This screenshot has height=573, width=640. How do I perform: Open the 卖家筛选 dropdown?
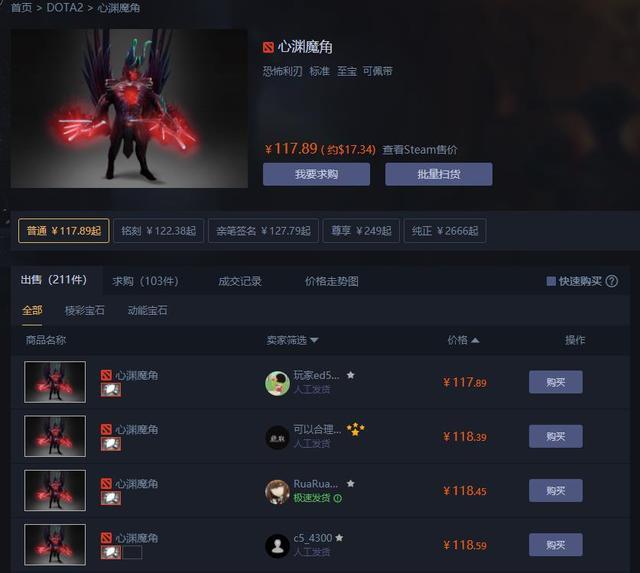292,340
